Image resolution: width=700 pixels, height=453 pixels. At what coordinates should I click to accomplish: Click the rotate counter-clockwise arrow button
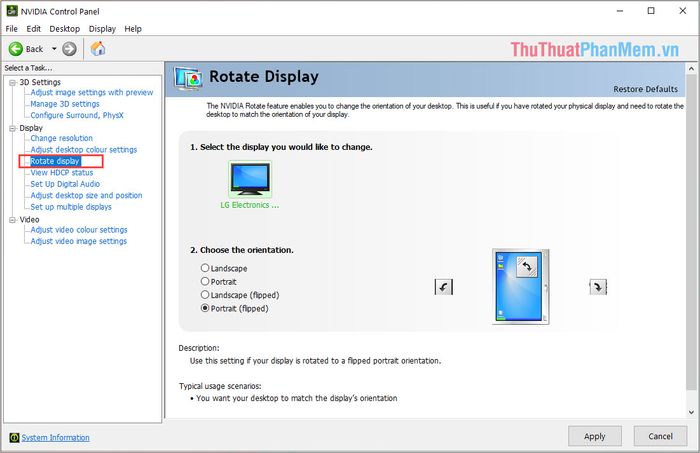[444, 287]
